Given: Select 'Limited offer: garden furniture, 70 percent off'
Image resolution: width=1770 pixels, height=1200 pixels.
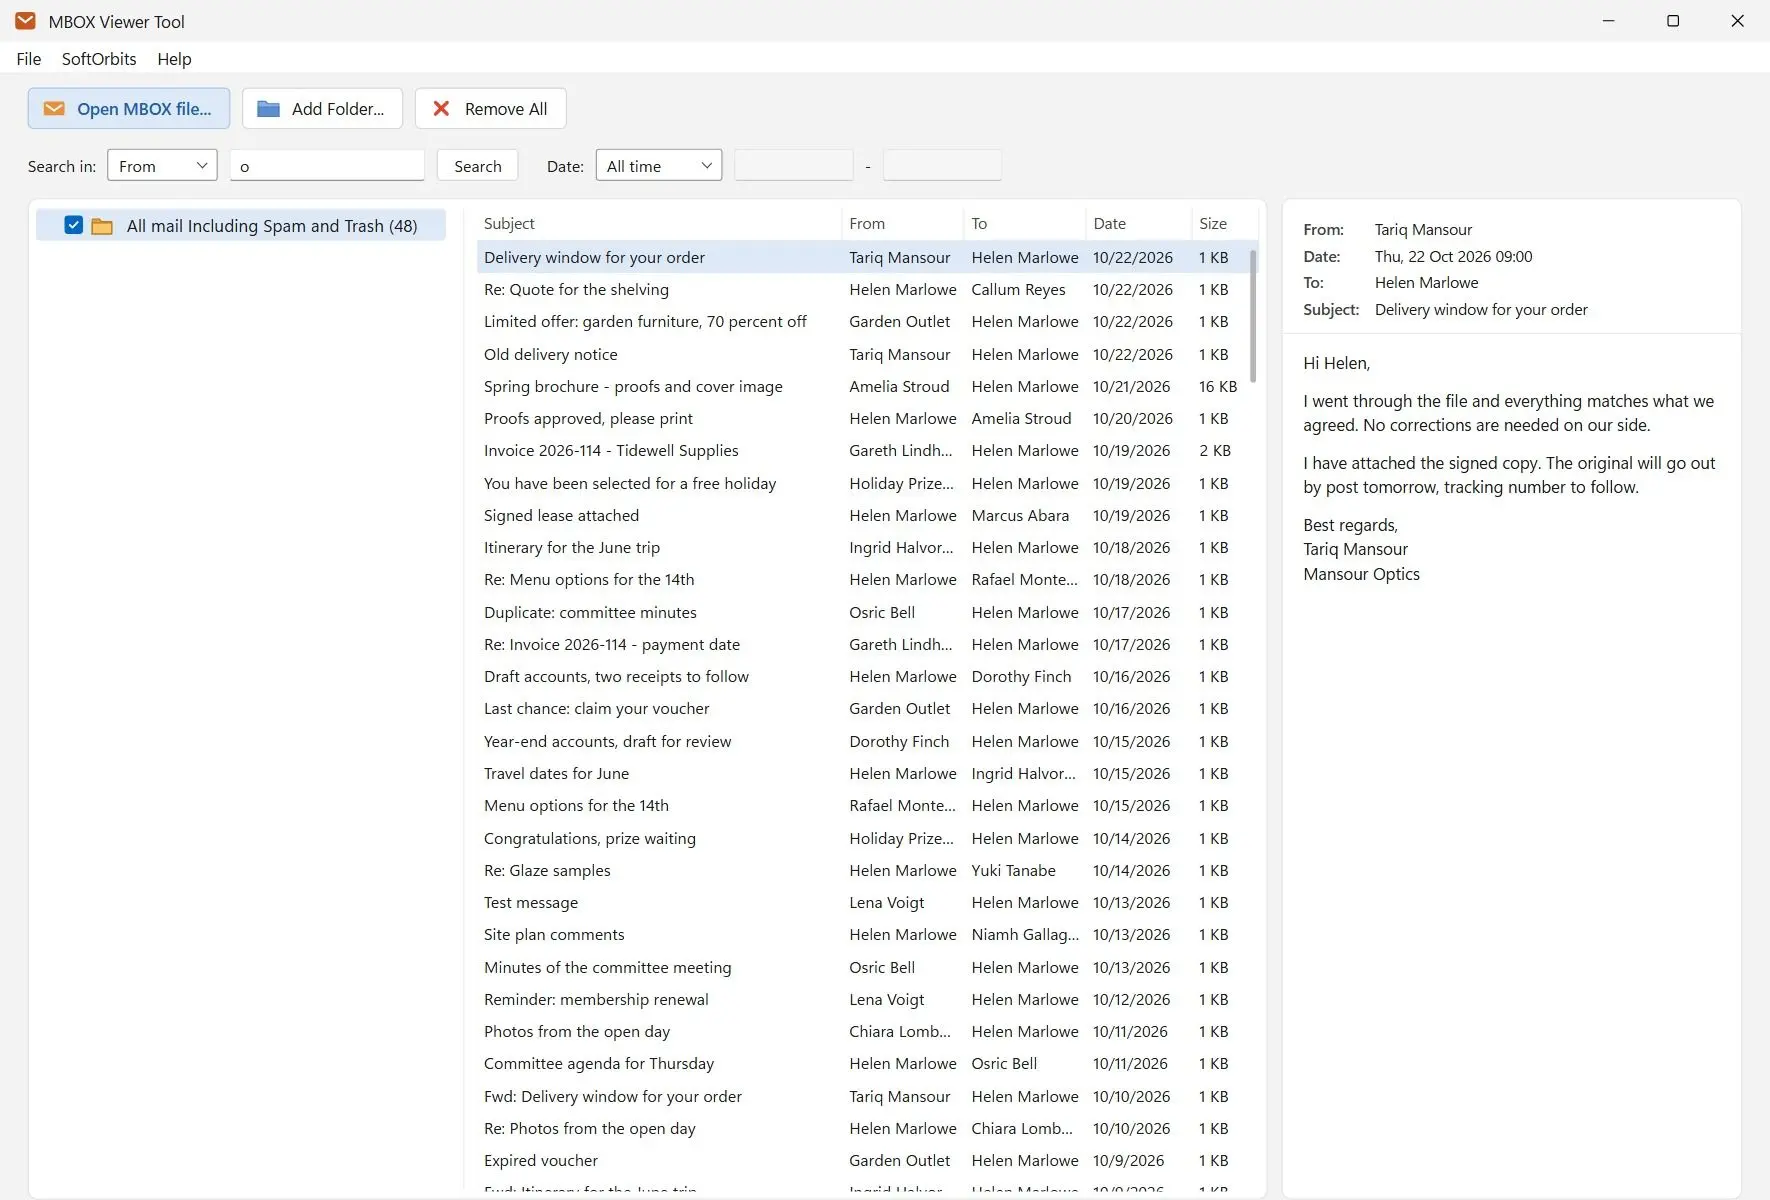Looking at the screenshot, I should click(862, 321).
